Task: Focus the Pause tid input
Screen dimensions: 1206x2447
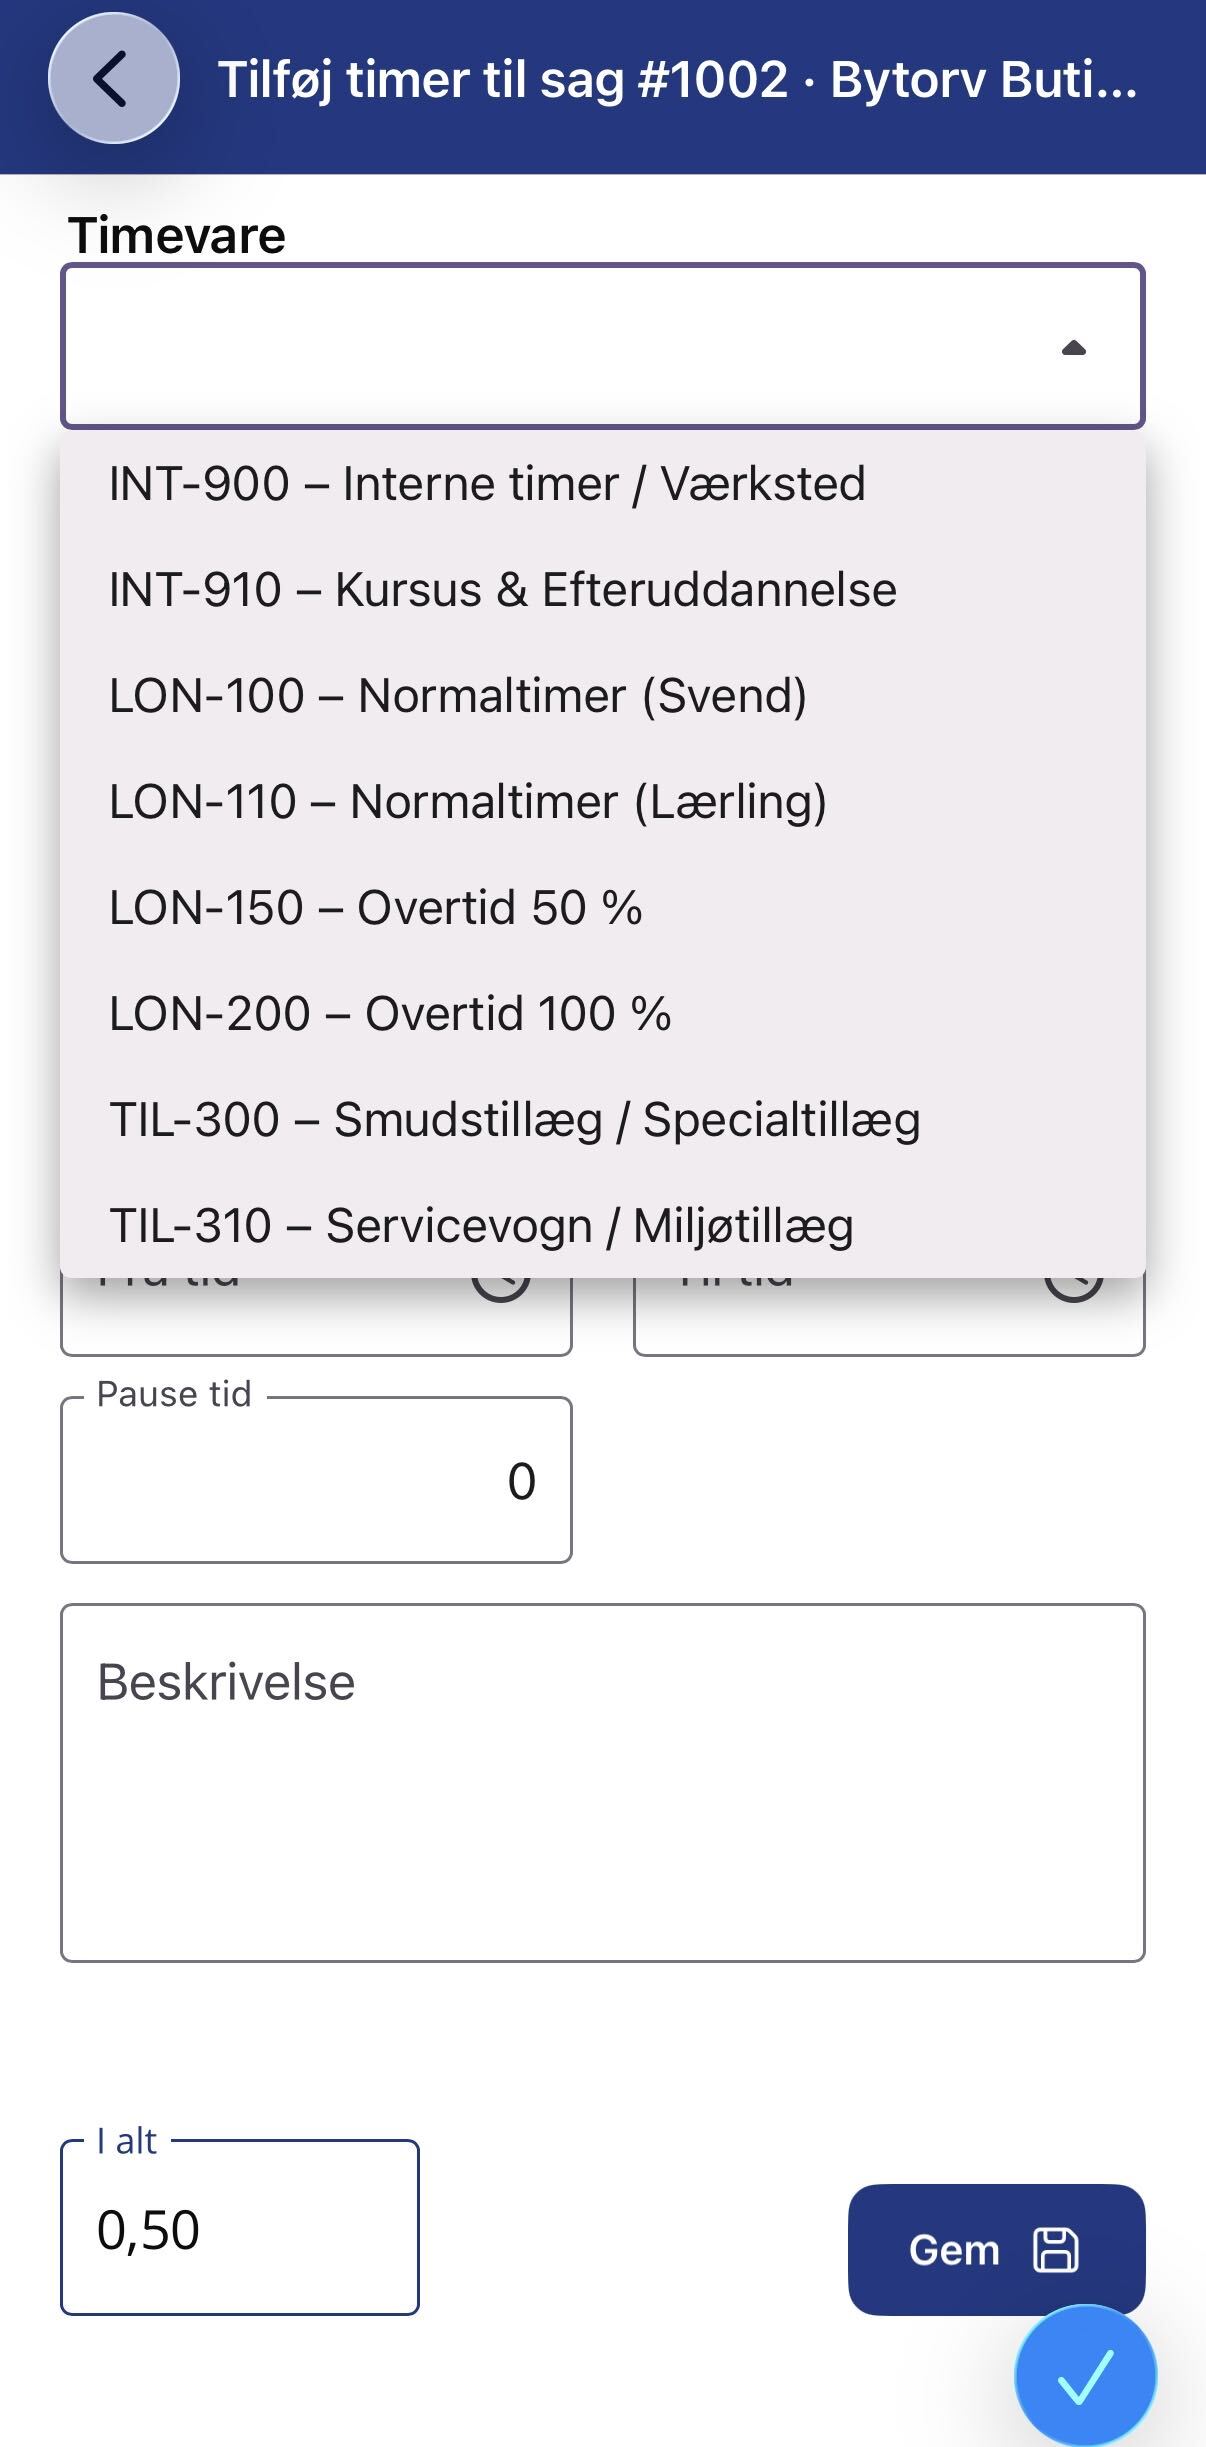Action: [x=316, y=1480]
